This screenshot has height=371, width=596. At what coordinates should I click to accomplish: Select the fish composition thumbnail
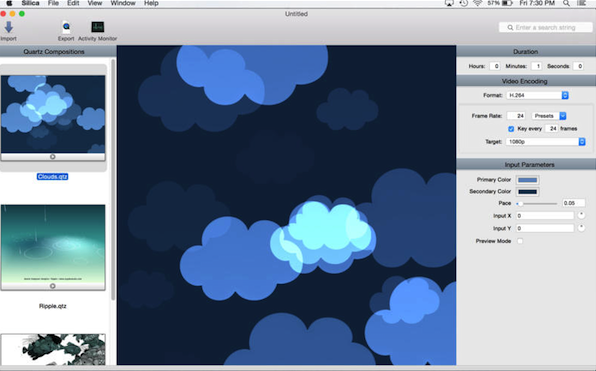pyautogui.click(x=53, y=349)
